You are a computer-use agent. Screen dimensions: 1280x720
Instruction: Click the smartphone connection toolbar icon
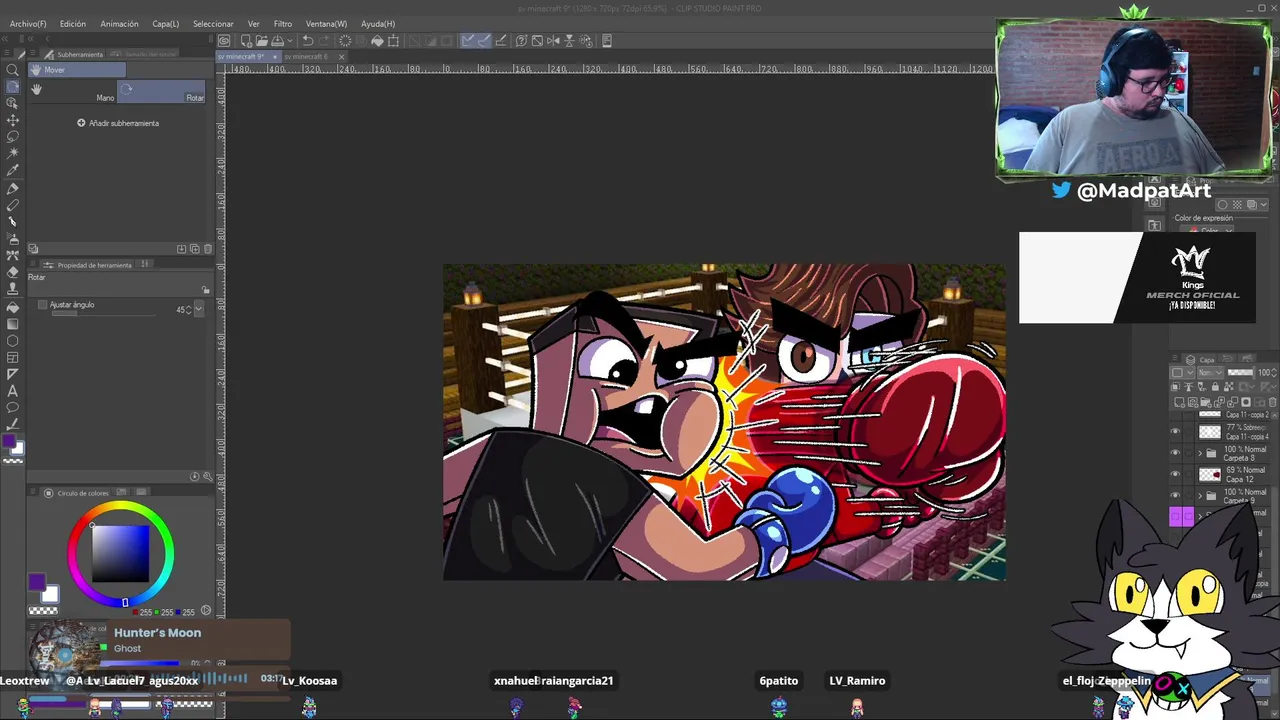point(607,41)
